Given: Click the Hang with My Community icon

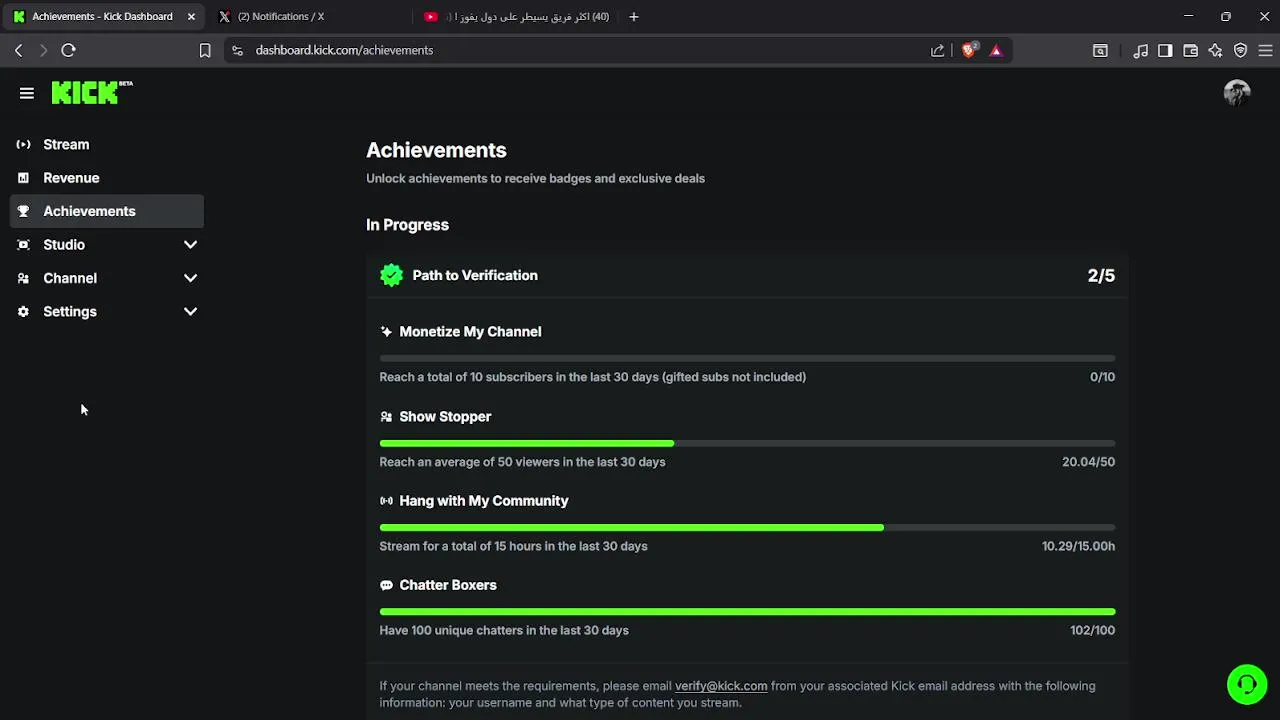Looking at the screenshot, I should (386, 501).
